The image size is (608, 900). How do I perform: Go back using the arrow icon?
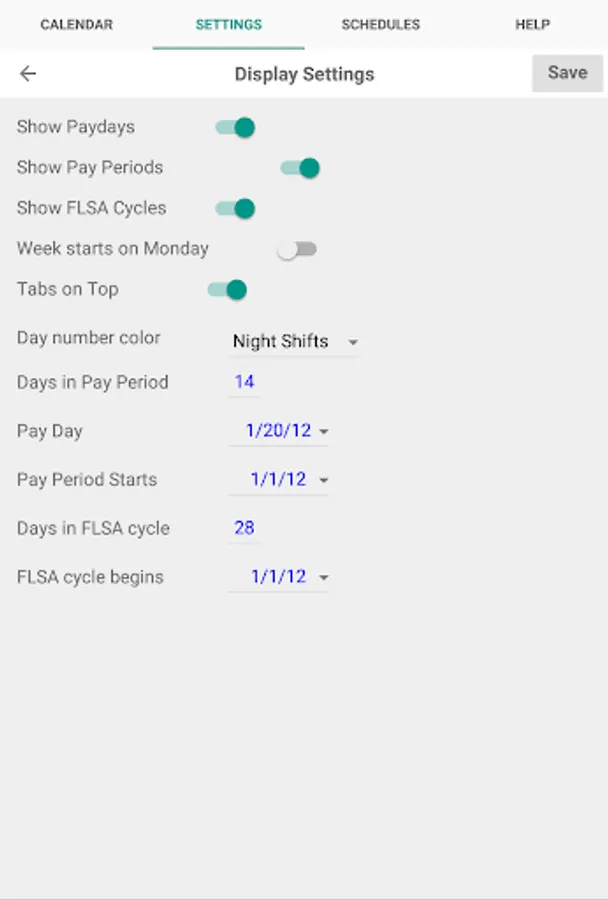(28, 74)
